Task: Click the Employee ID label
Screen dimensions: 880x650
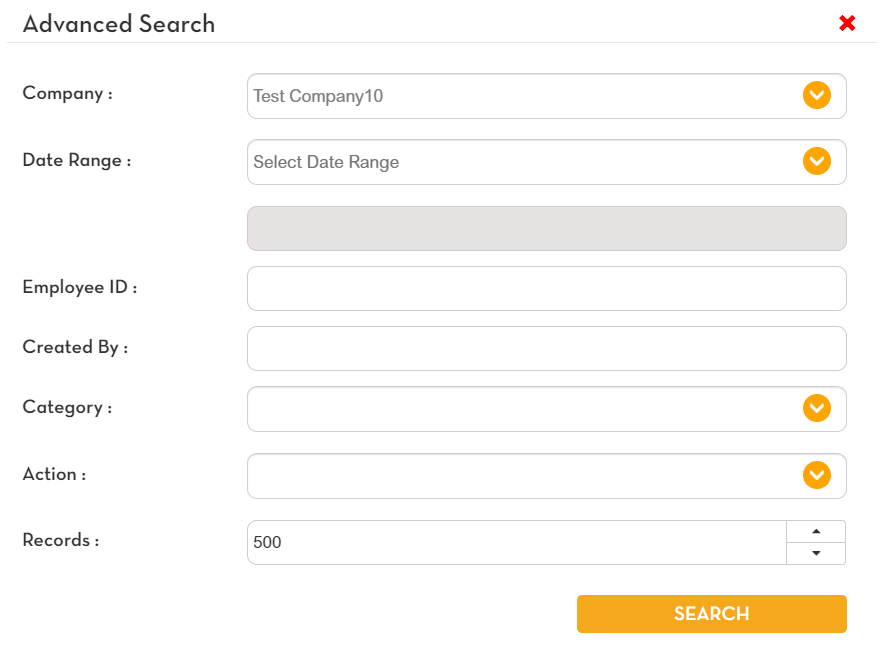Action: click(x=79, y=287)
